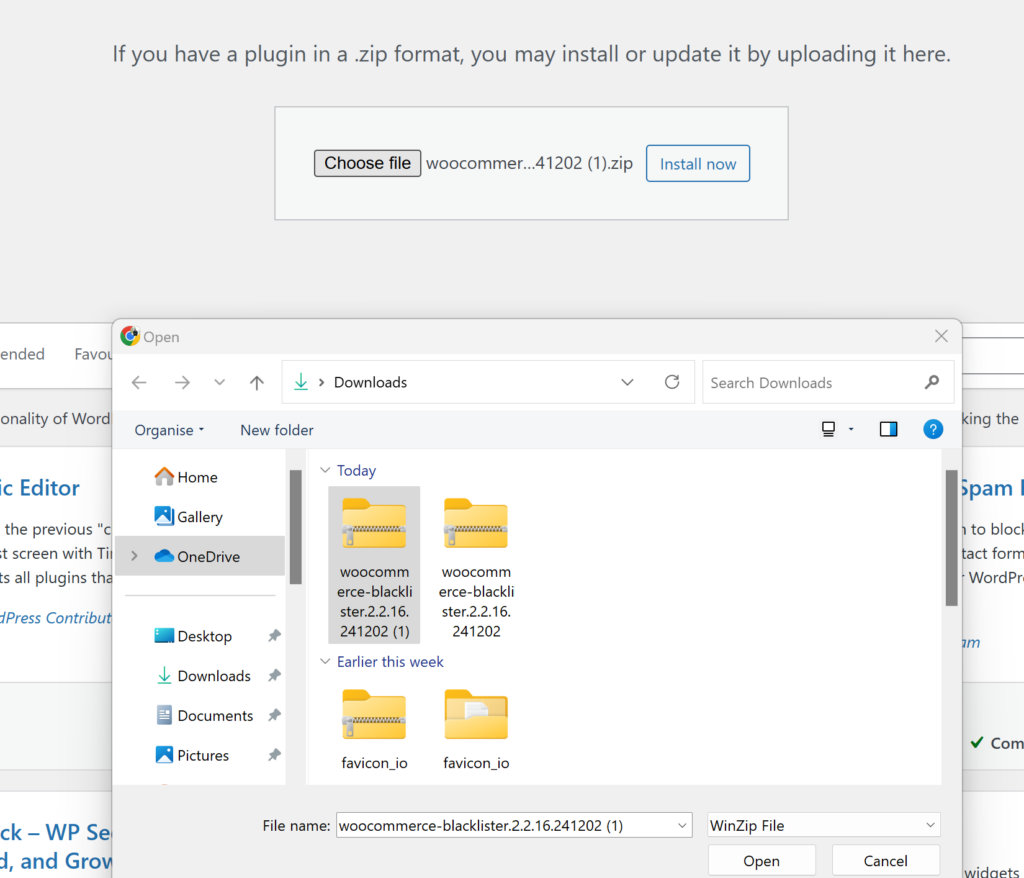Click the back navigation arrow
The height and width of the screenshot is (878, 1024).
[139, 382]
